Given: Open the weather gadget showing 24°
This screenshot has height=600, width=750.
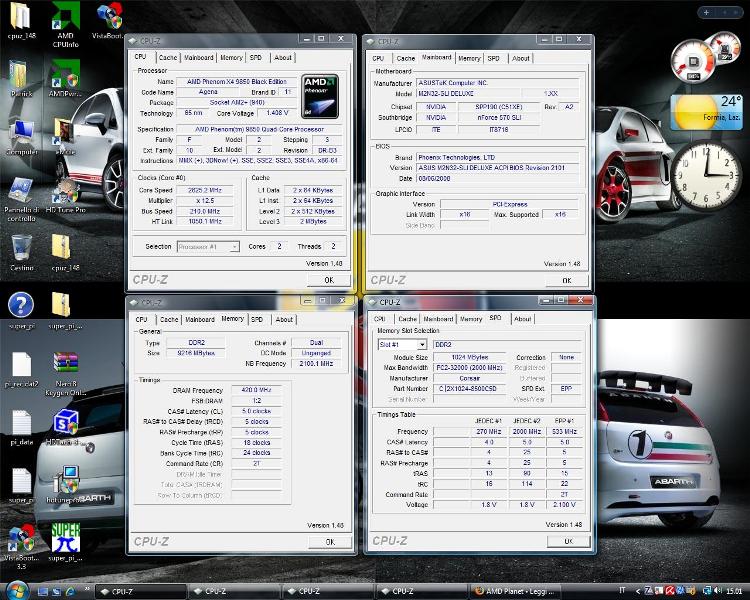Looking at the screenshot, I should tap(706, 112).
